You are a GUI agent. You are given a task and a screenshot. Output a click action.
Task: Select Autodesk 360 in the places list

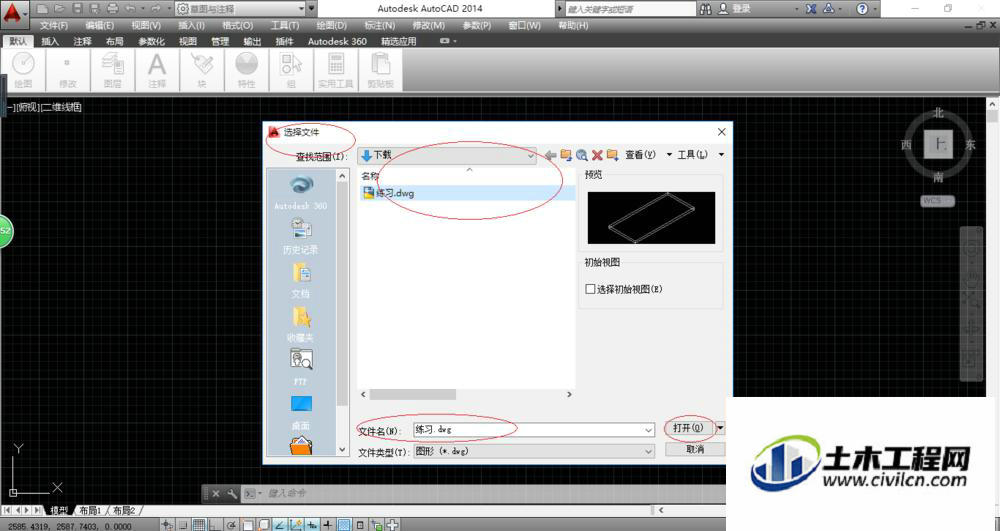click(300, 193)
